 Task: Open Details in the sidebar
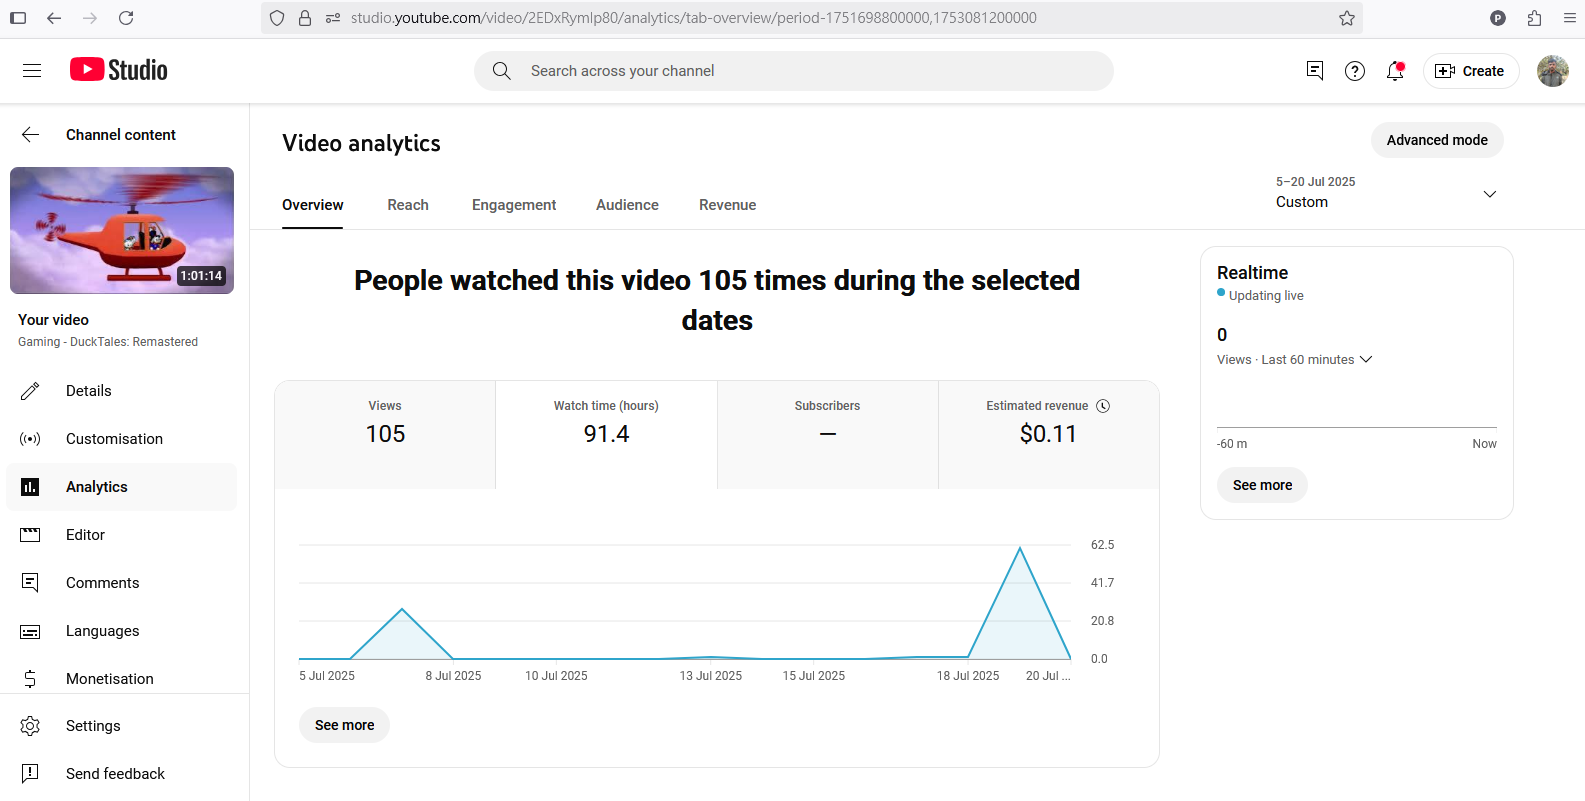click(x=122, y=391)
